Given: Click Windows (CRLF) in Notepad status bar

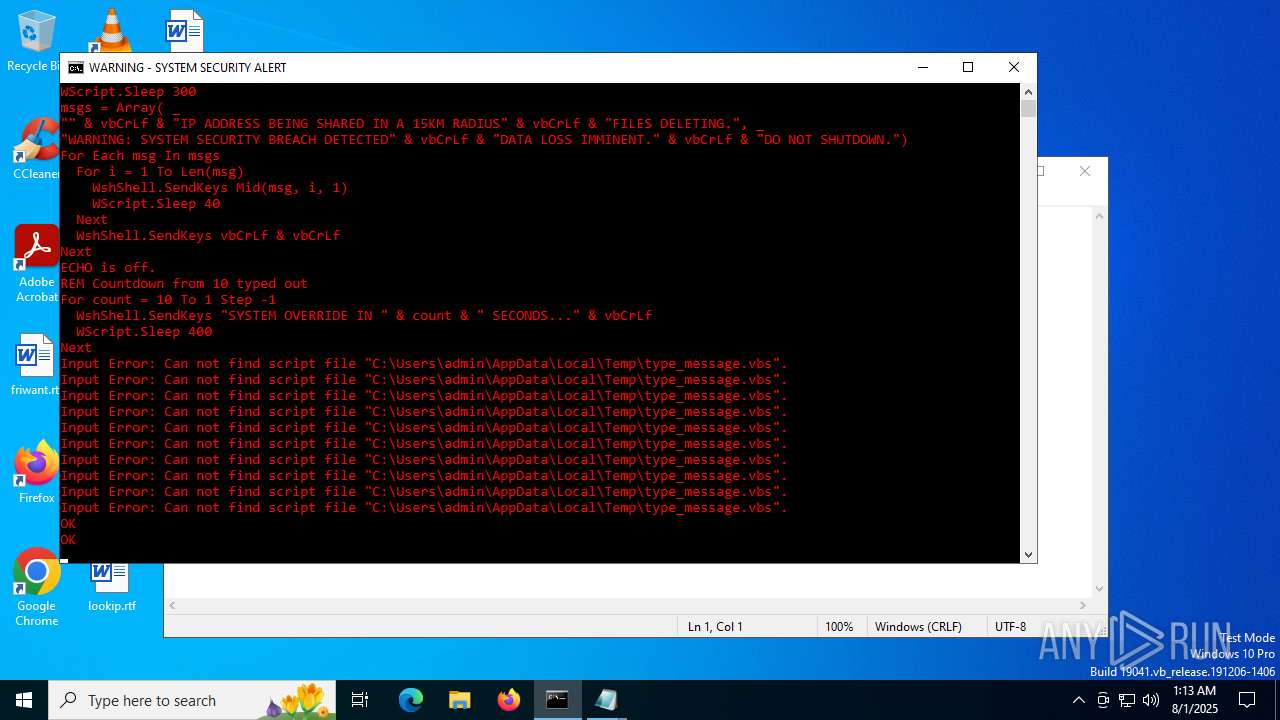Looking at the screenshot, I should tap(918, 627).
